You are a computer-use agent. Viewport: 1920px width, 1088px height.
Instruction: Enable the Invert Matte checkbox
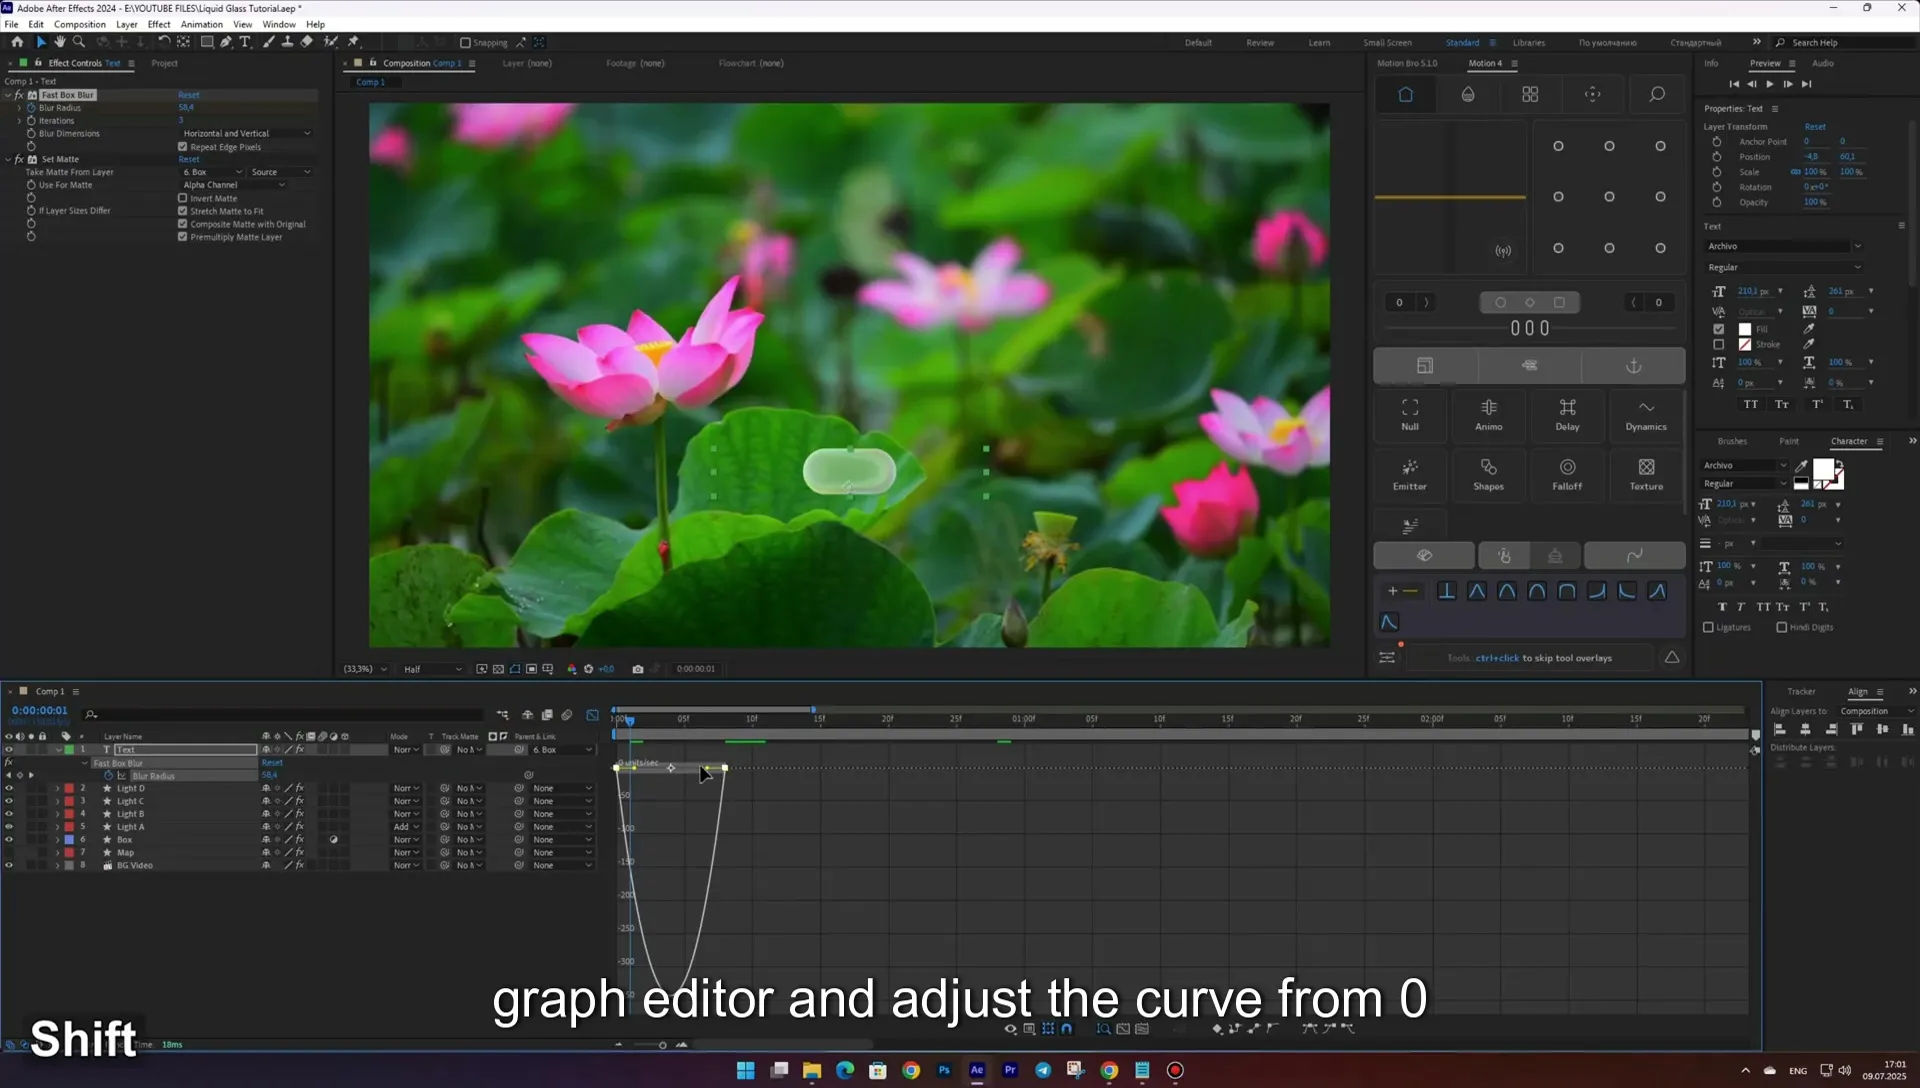click(182, 198)
